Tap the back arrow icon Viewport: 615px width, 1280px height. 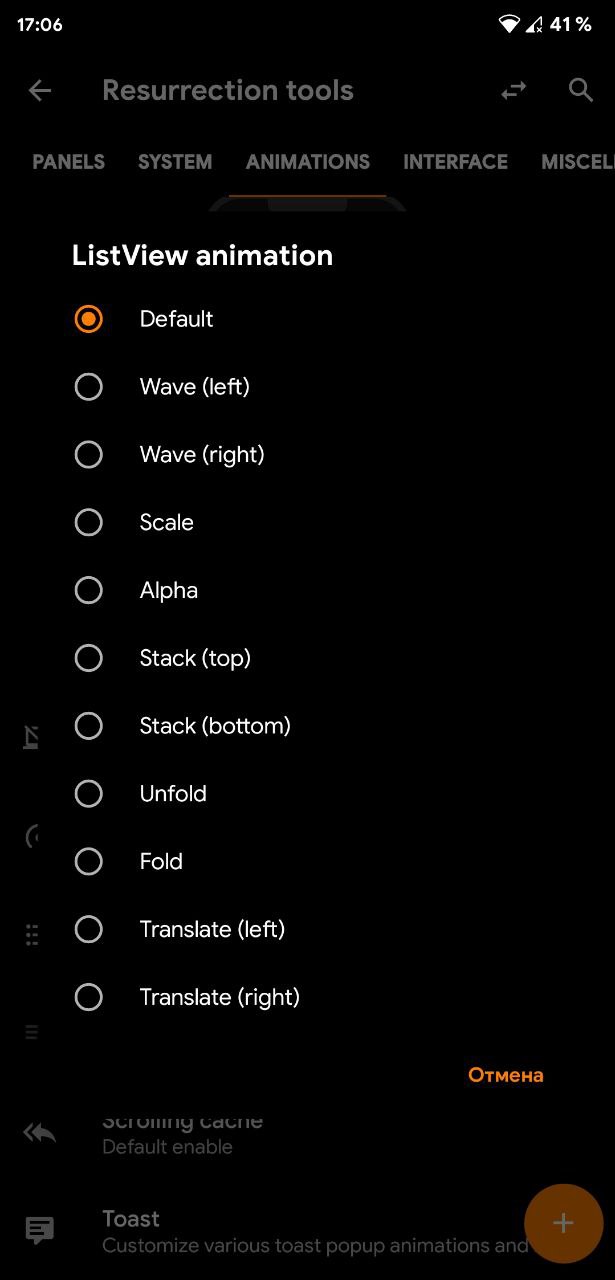[x=40, y=91]
